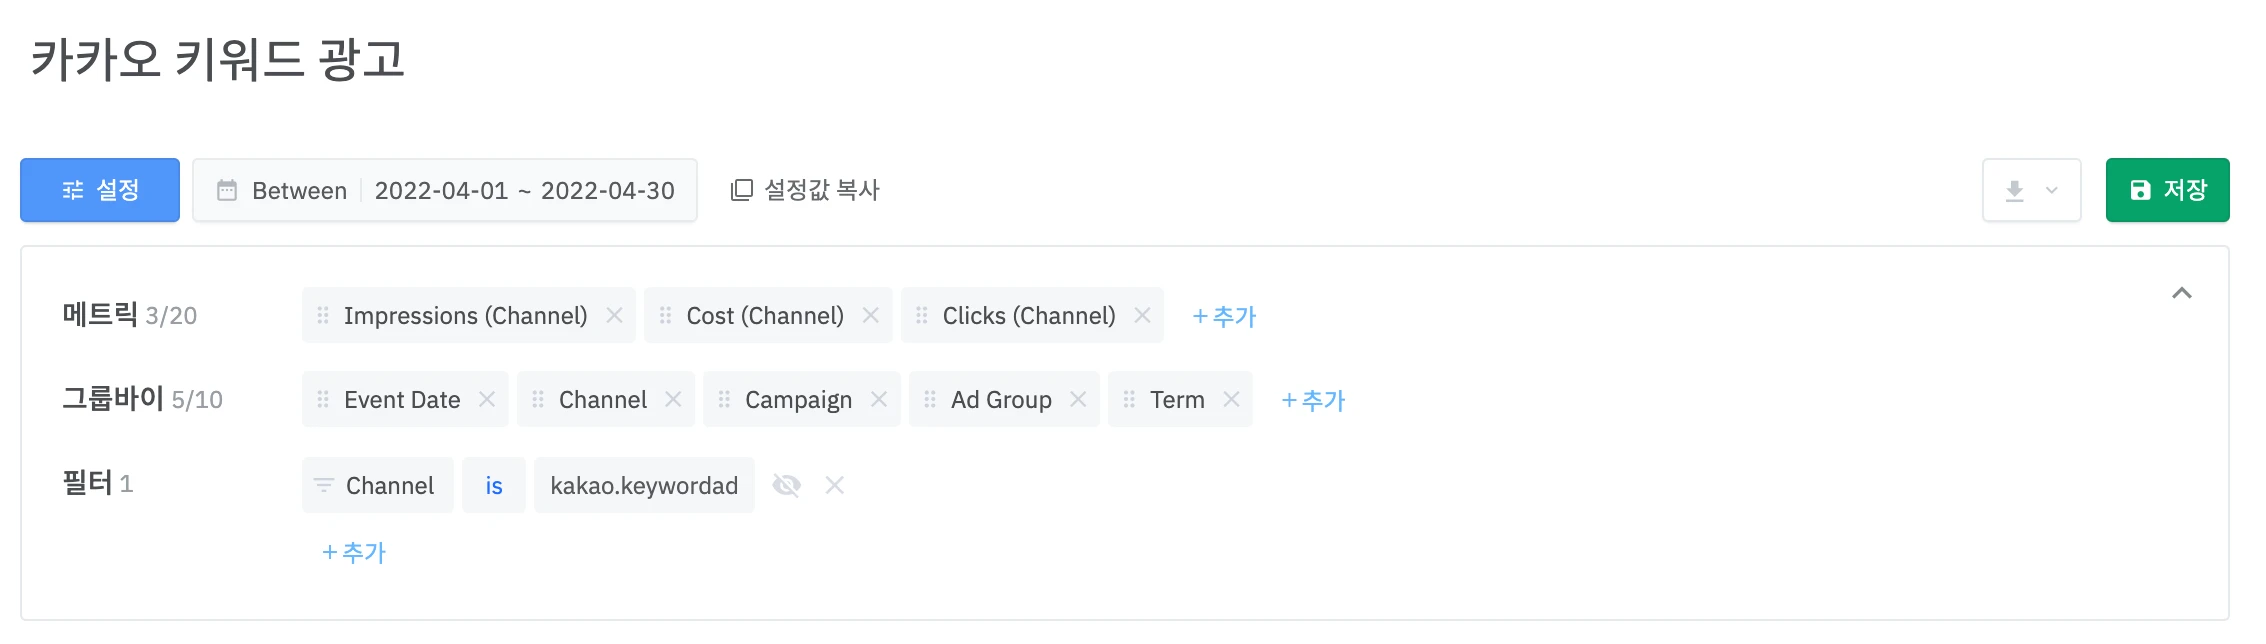This screenshot has height=644, width=2266.
Task: Click the calendar icon in date range
Action: [x=227, y=190]
